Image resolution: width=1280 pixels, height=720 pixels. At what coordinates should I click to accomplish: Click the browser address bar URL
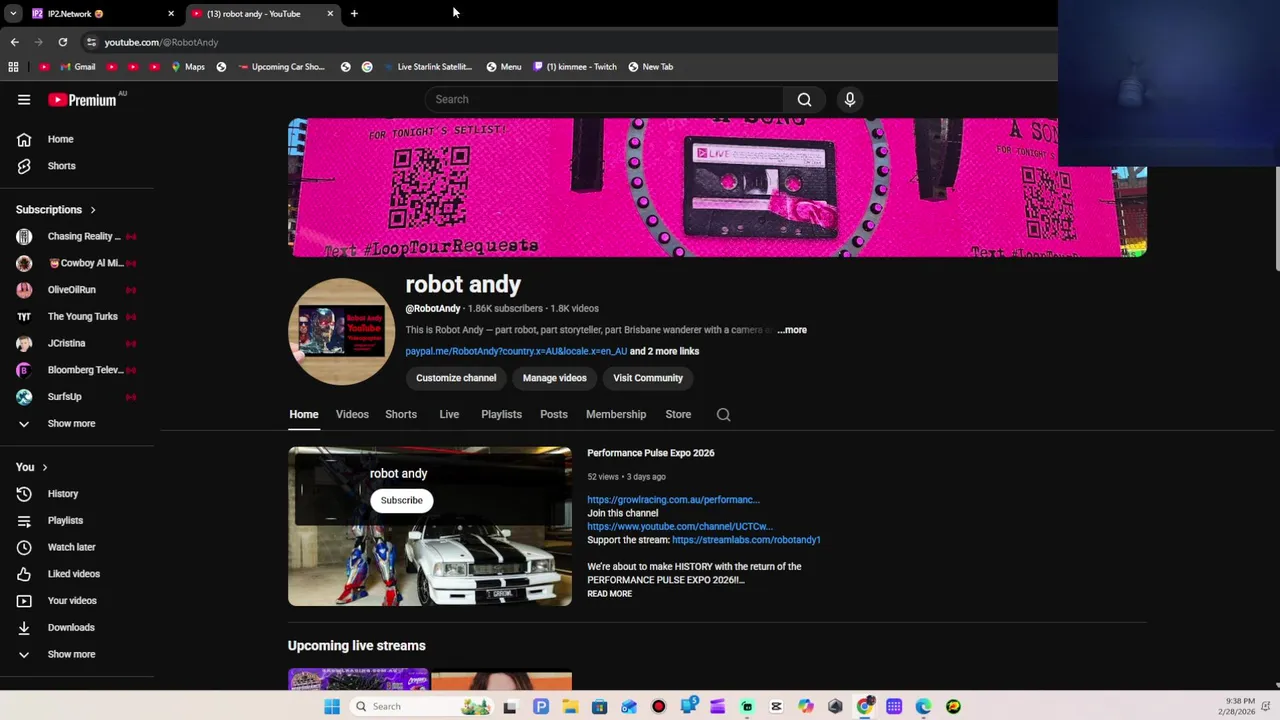tap(161, 42)
